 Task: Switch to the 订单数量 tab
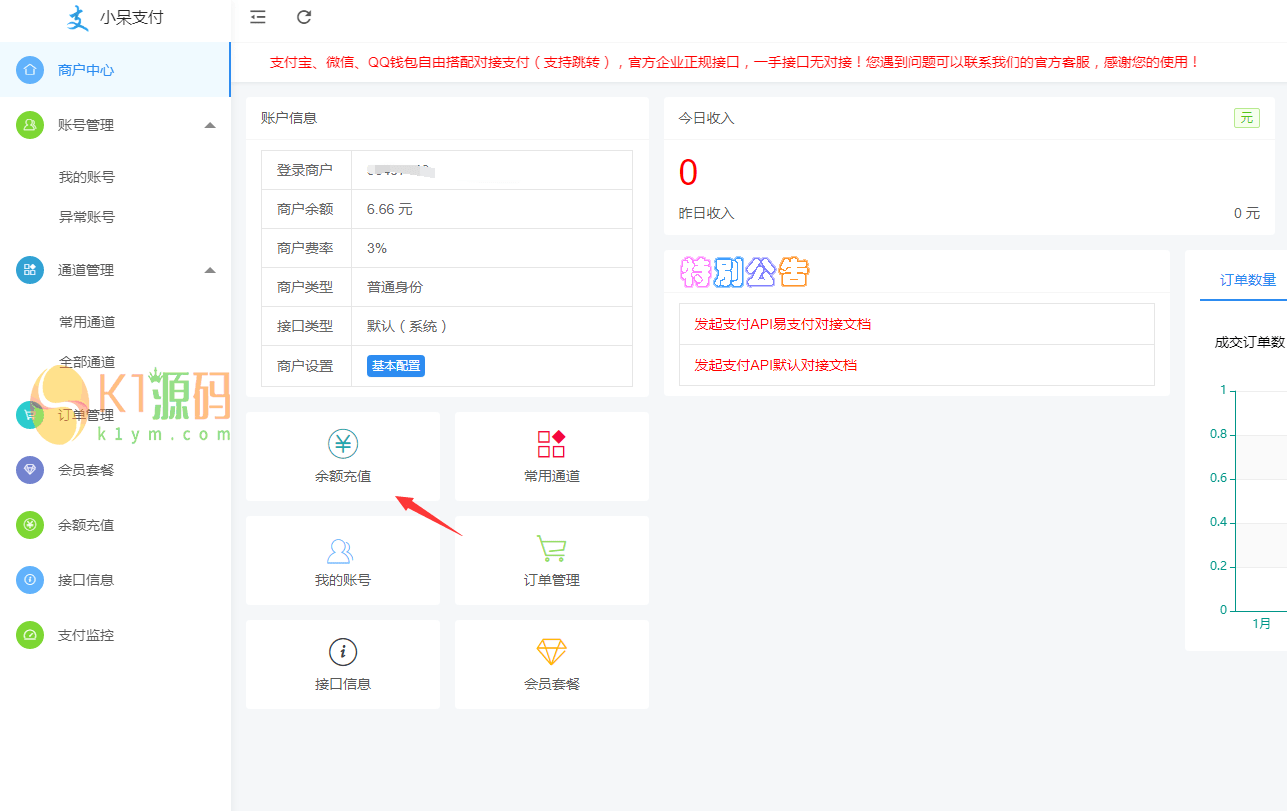(x=1247, y=280)
